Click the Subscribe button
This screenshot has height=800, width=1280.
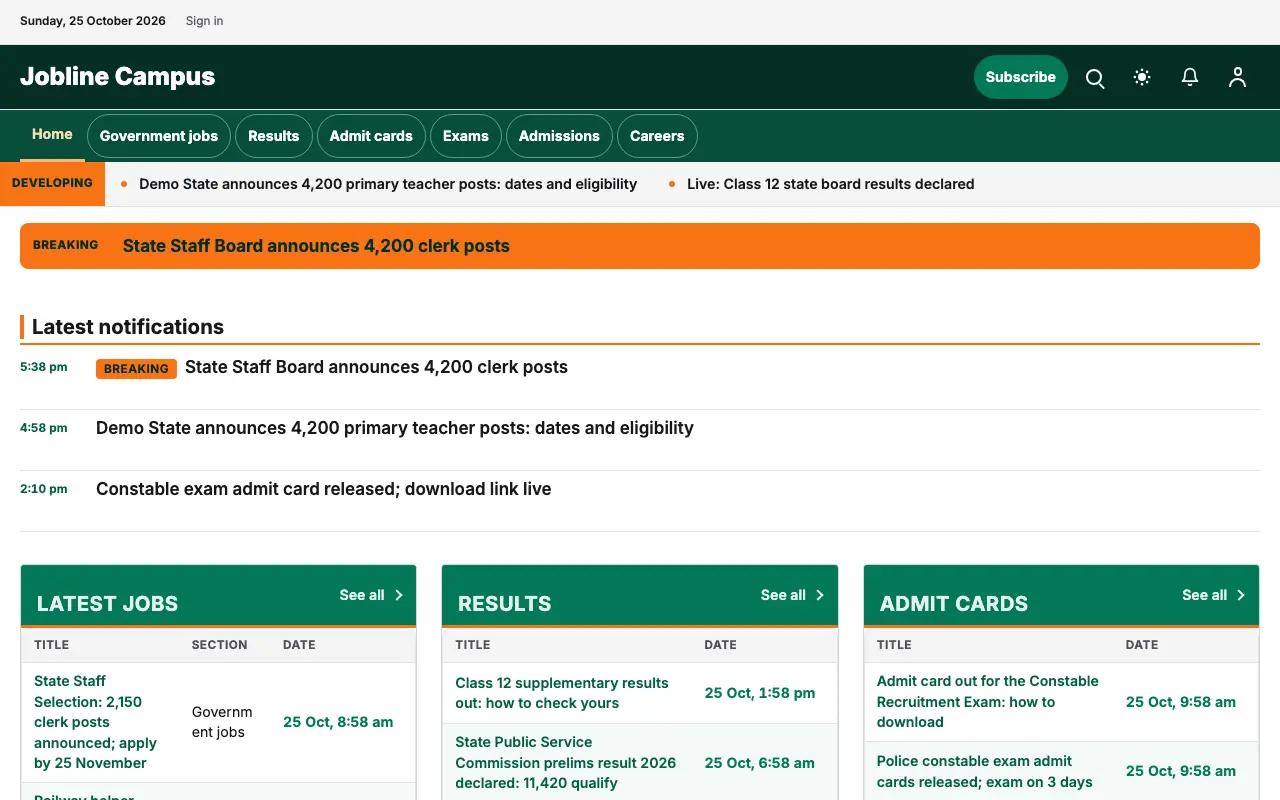pyautogui.click(x=1020, y=77)
